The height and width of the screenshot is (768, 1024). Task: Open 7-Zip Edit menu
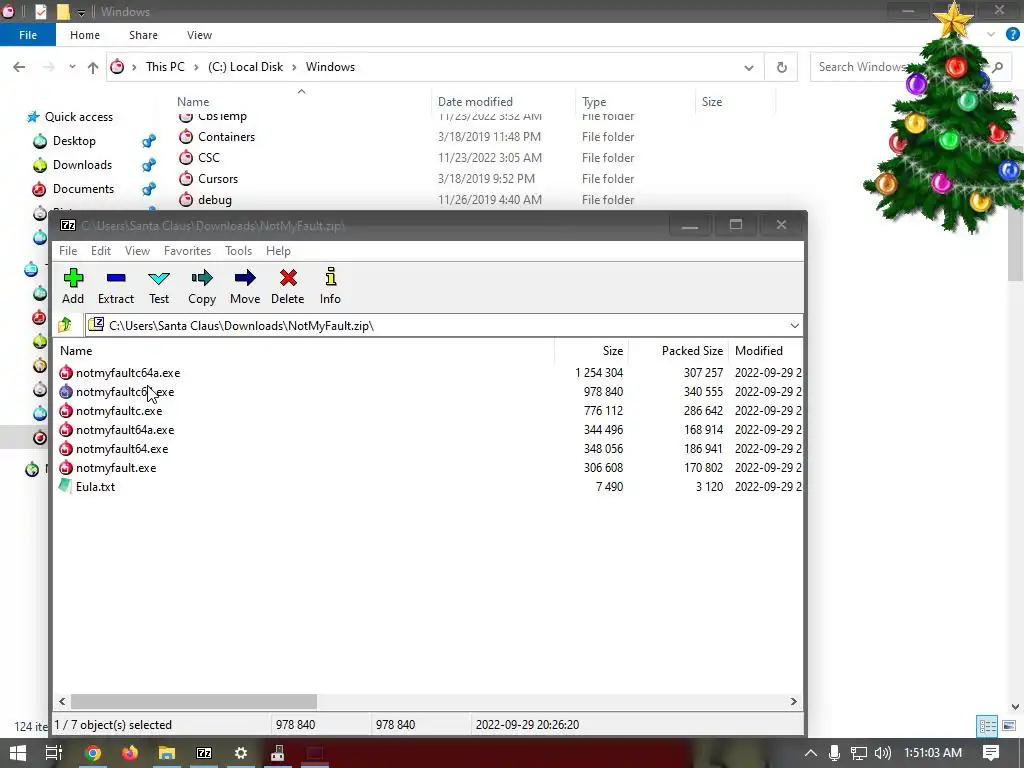(x=101, y=251)
